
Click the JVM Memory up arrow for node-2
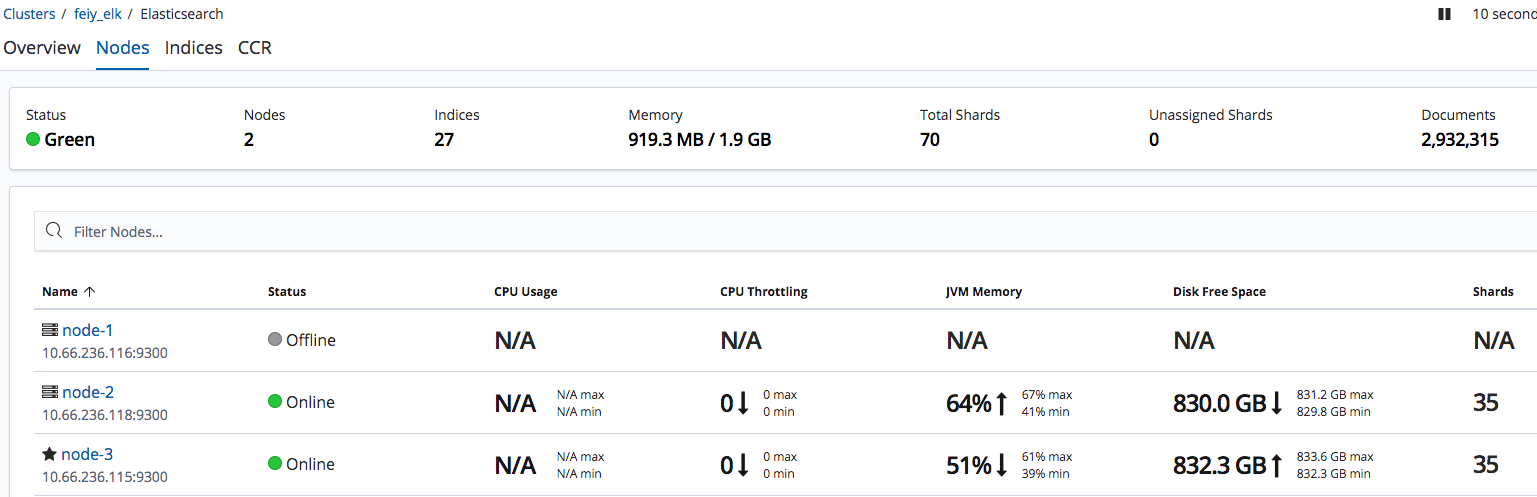coord(1002,403)
